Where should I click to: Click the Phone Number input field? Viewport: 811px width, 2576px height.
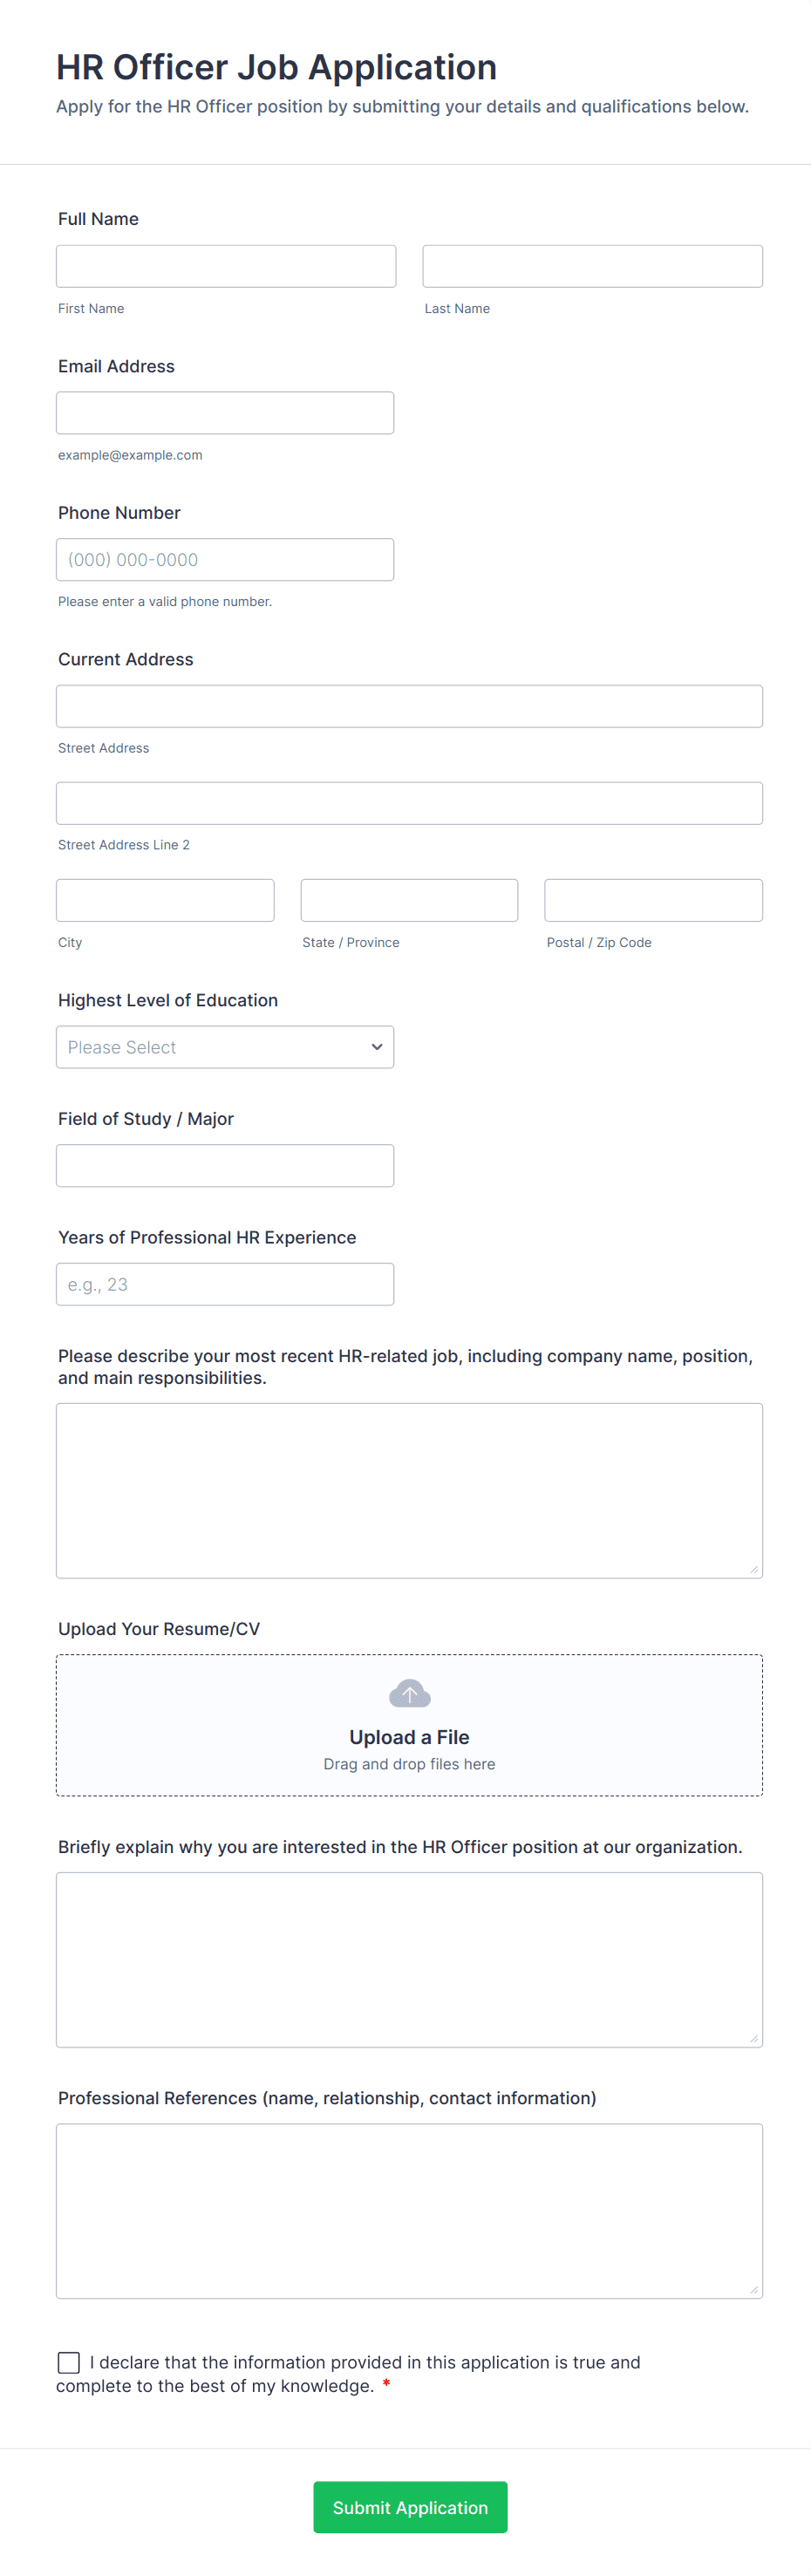225,559
